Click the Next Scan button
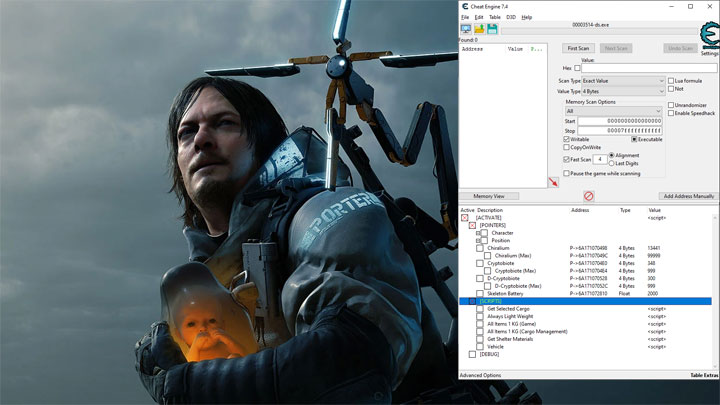 click(616, 48)
